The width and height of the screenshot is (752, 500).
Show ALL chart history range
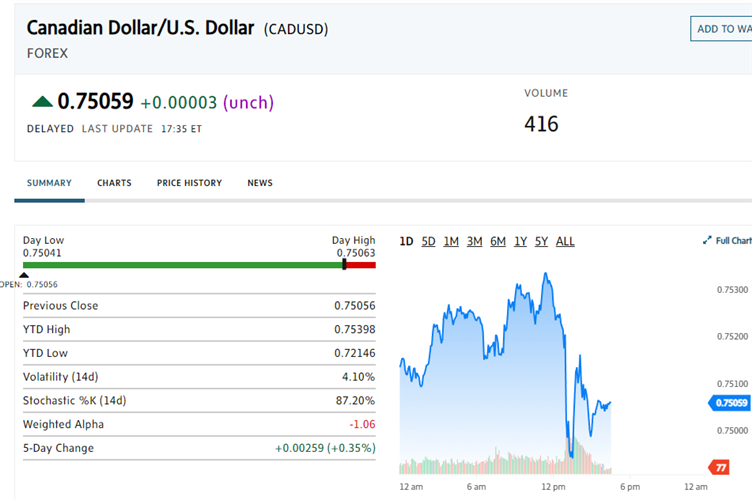(x=565, y=241)
